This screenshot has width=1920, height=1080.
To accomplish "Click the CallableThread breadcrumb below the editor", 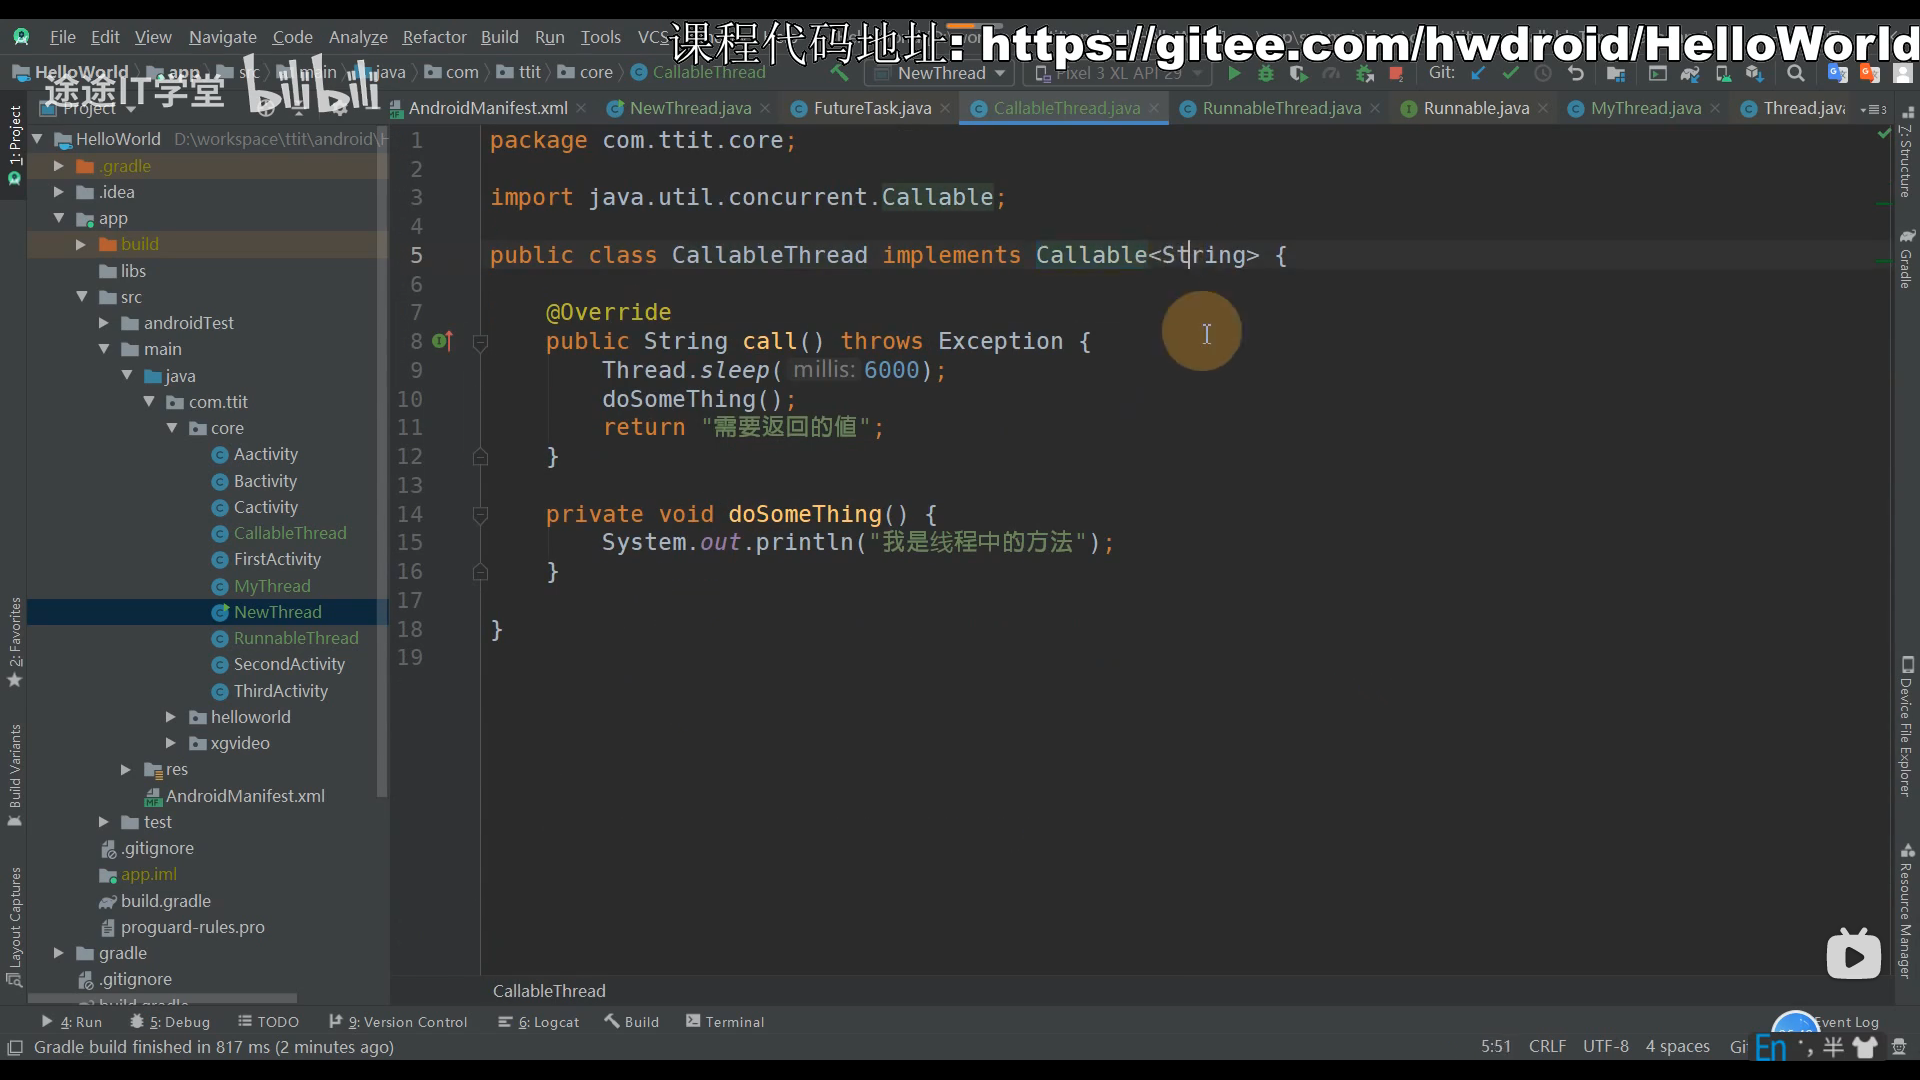I will click(549, 991).
